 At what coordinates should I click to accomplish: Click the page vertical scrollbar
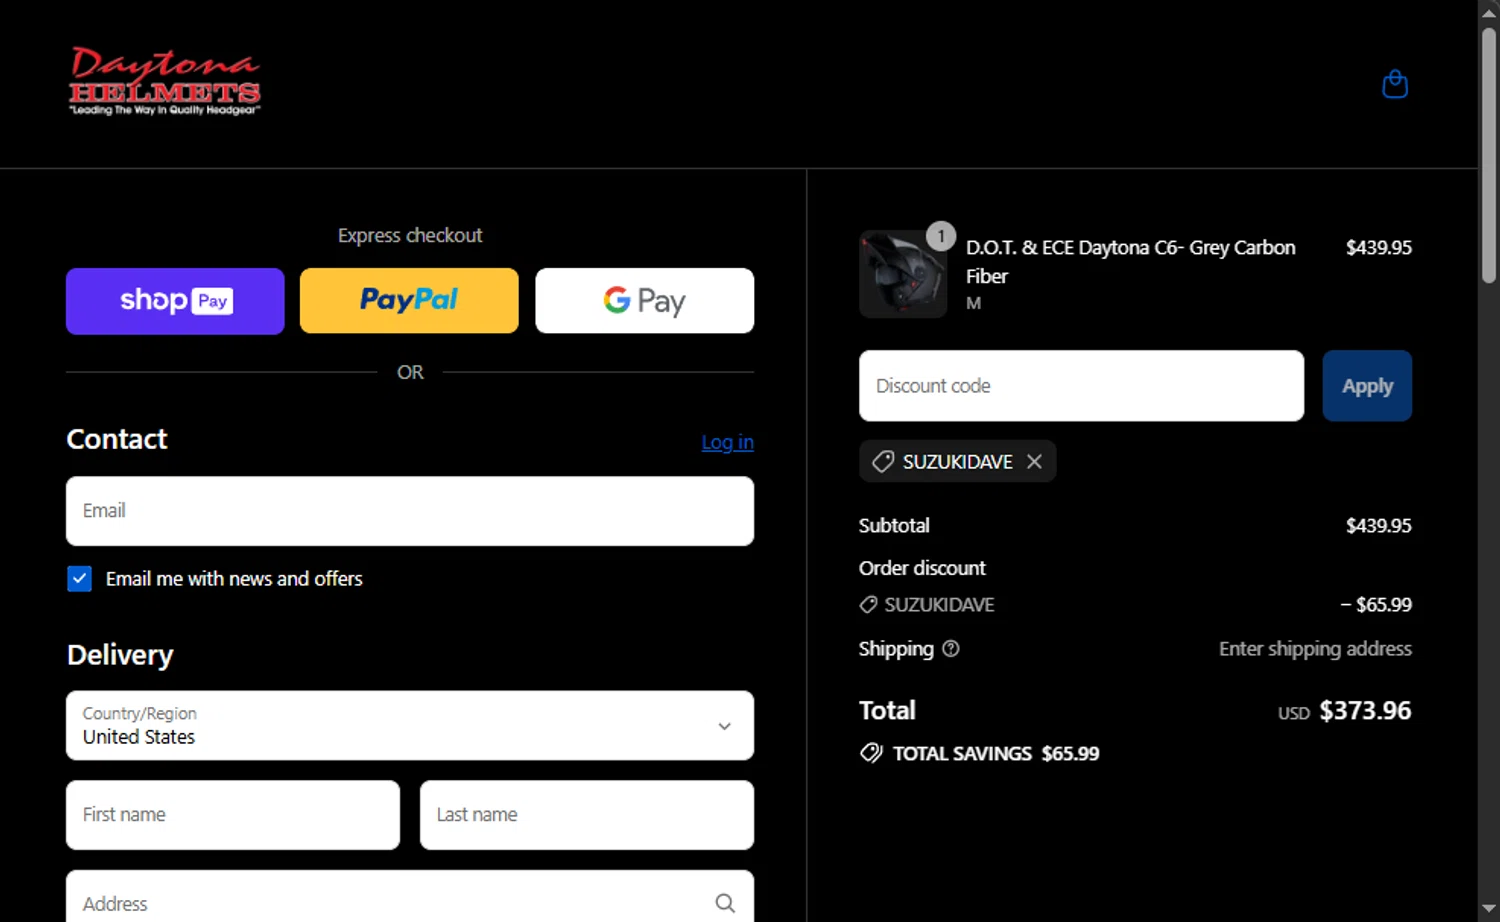(1489, 155)
